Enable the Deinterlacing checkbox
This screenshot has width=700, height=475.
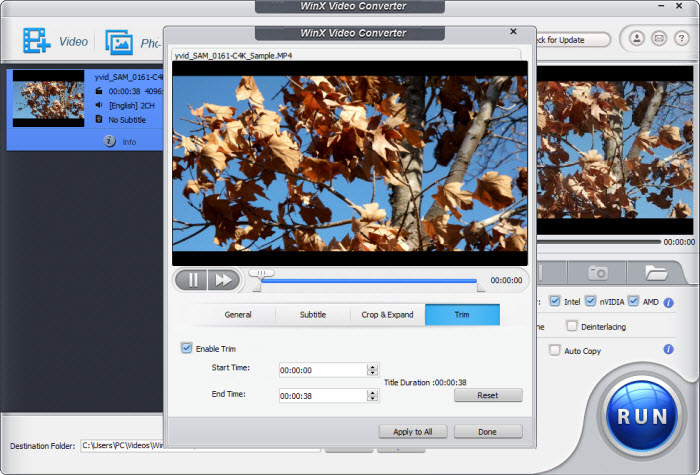(x=571, y=325)
